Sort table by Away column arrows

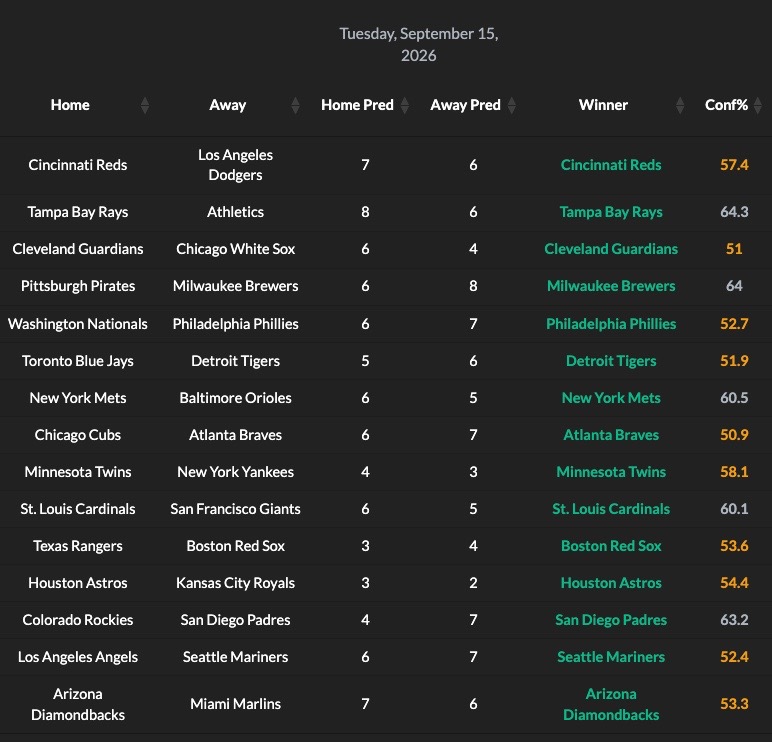coord(295,105)
